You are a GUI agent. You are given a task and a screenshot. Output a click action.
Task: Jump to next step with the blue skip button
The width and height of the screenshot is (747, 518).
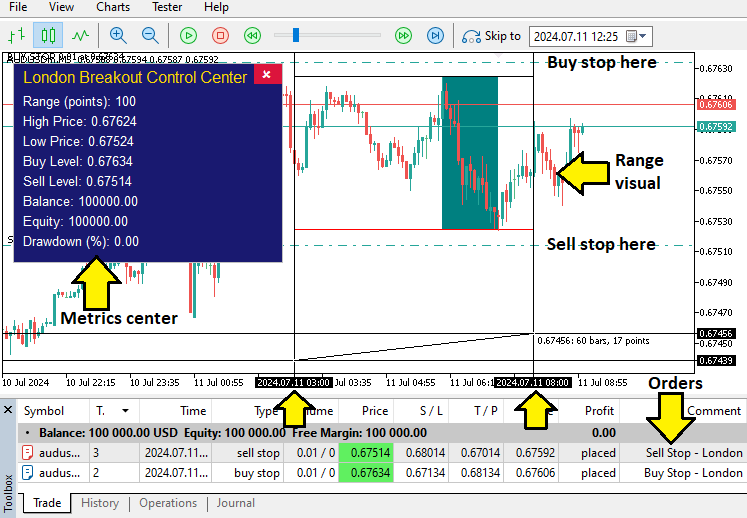pyautogui.click(x=435, y=36)
